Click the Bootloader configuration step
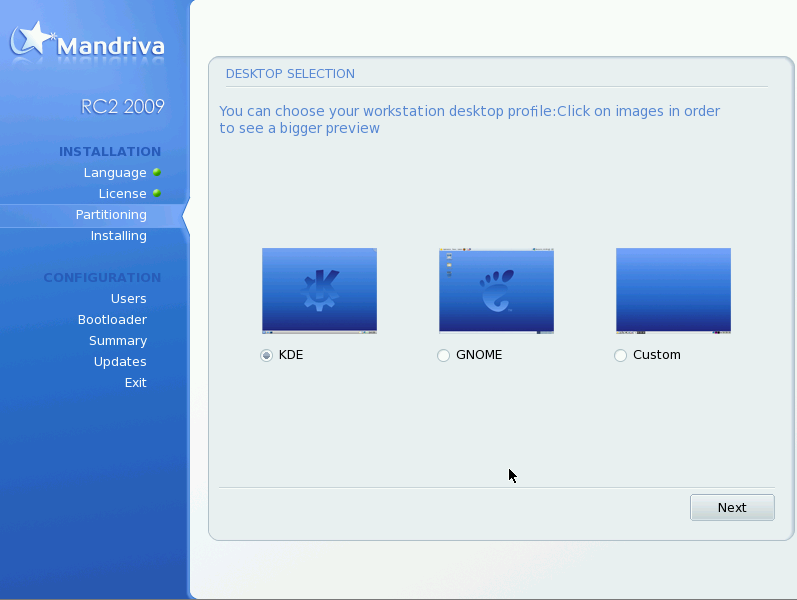 tap(112, 320)
